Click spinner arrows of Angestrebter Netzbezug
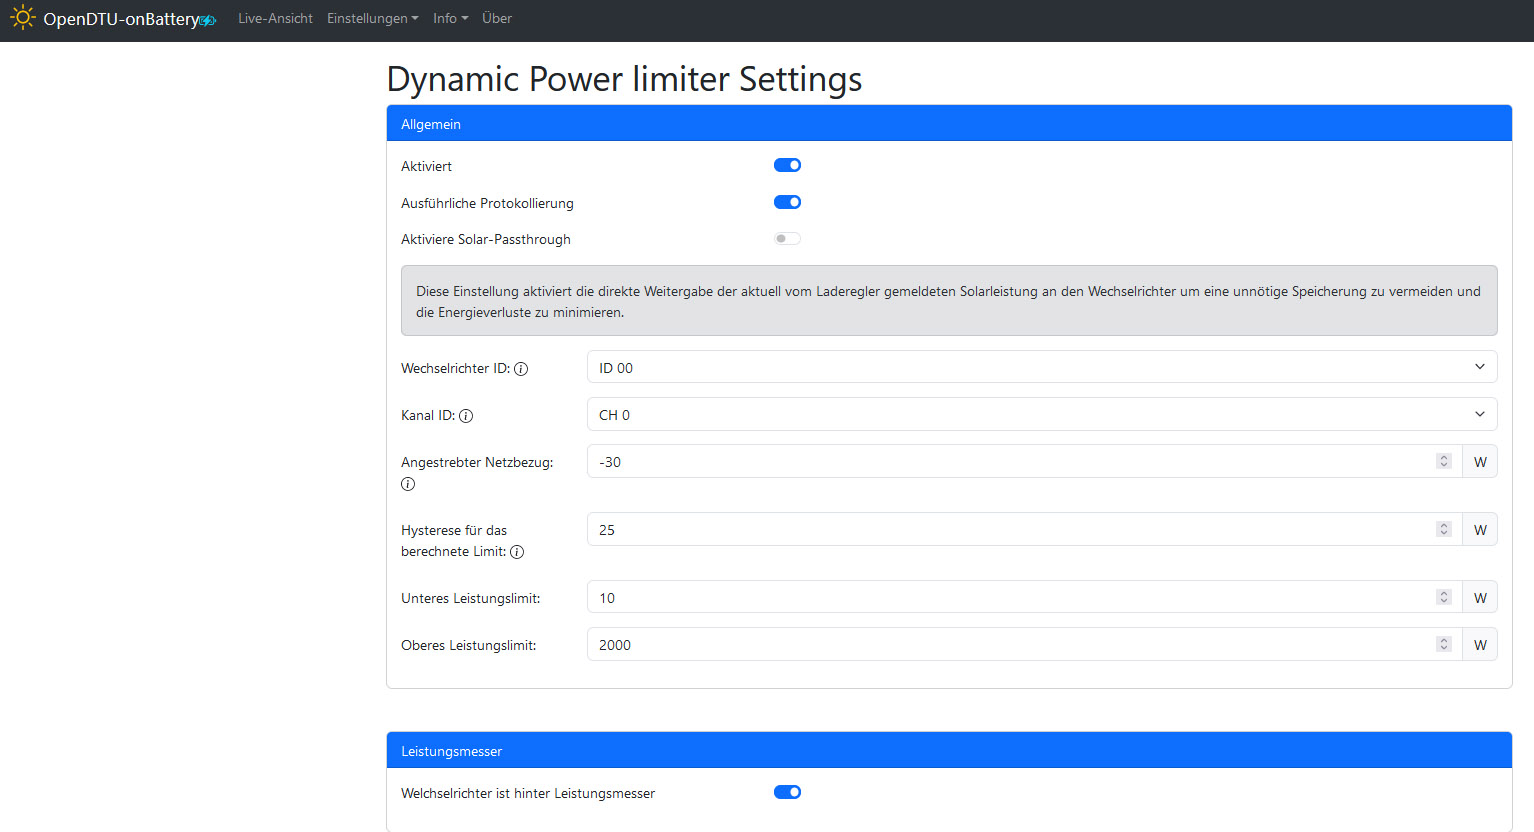 point(1443,461)
